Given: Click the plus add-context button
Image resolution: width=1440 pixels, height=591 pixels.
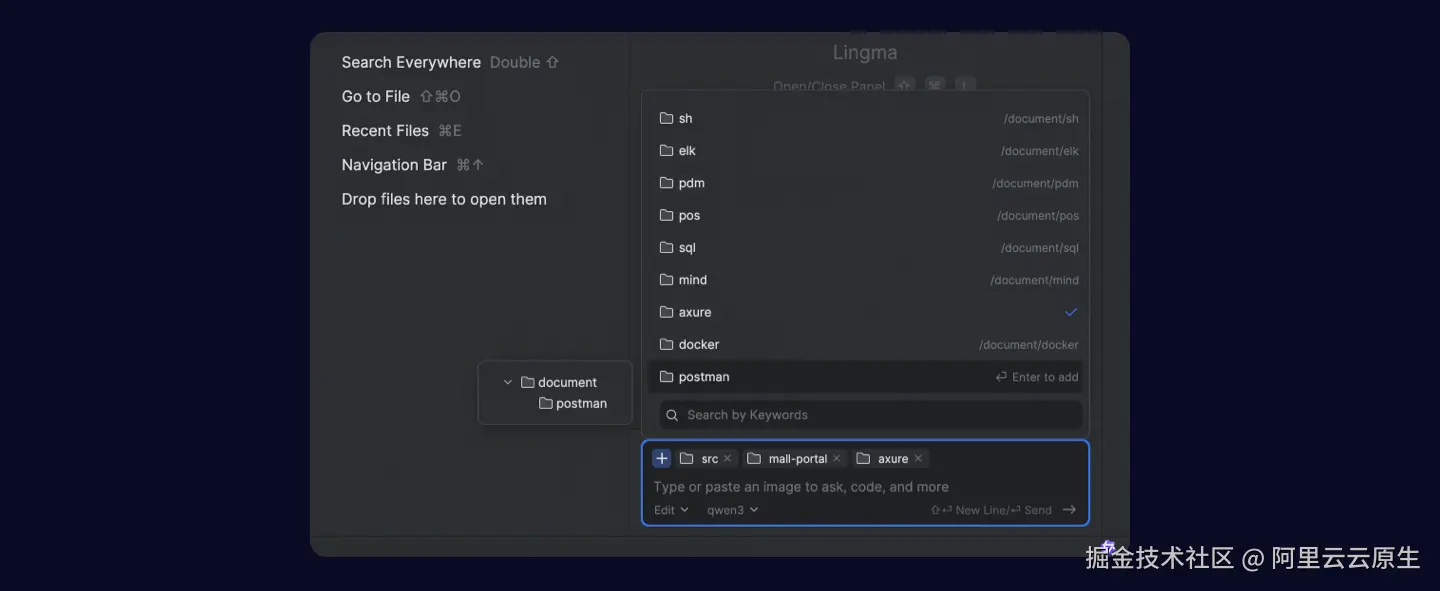Looking at the screenshot, I should (x=661, y=458).
